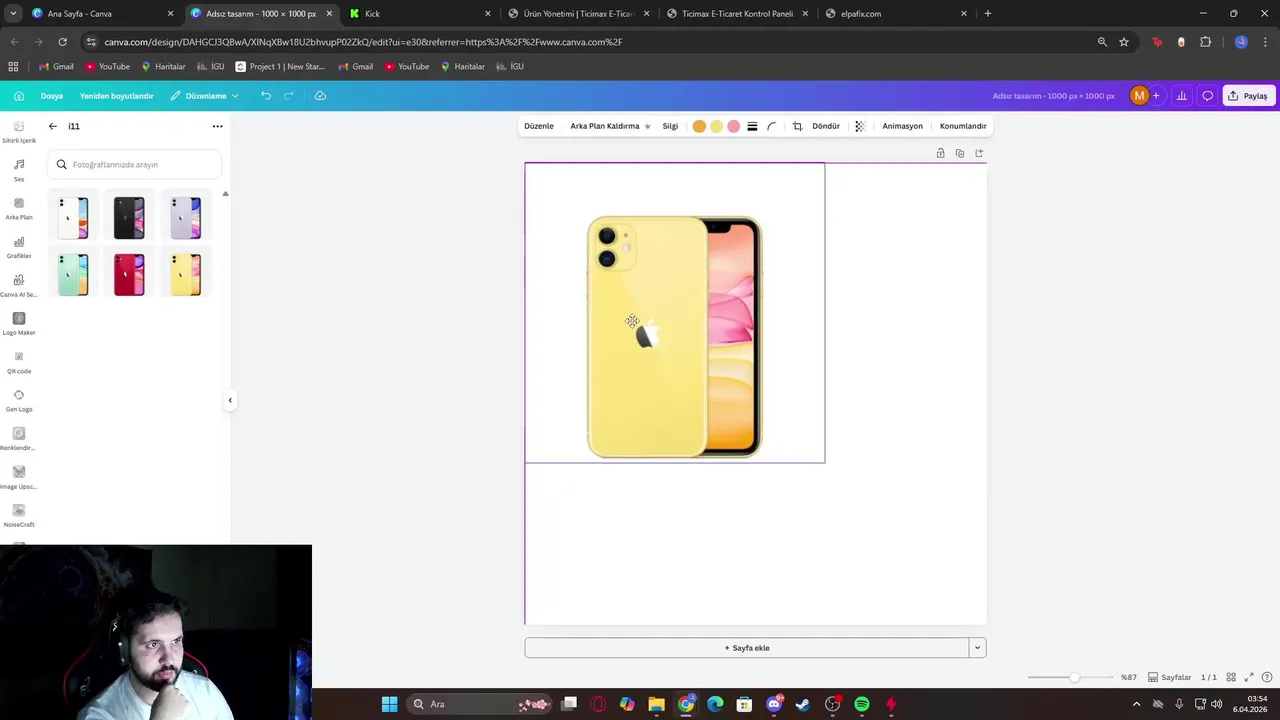Click Arka Plan Kaldırma button
1280x720 pixels.
pyautogui.click(x=610, y=126)
